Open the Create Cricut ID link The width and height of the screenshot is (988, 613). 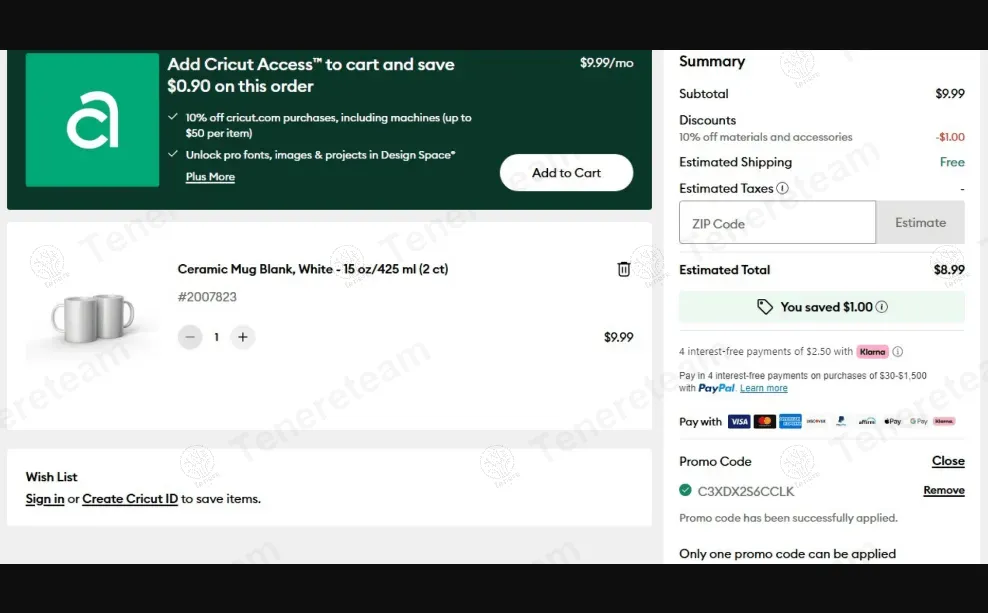130,499
